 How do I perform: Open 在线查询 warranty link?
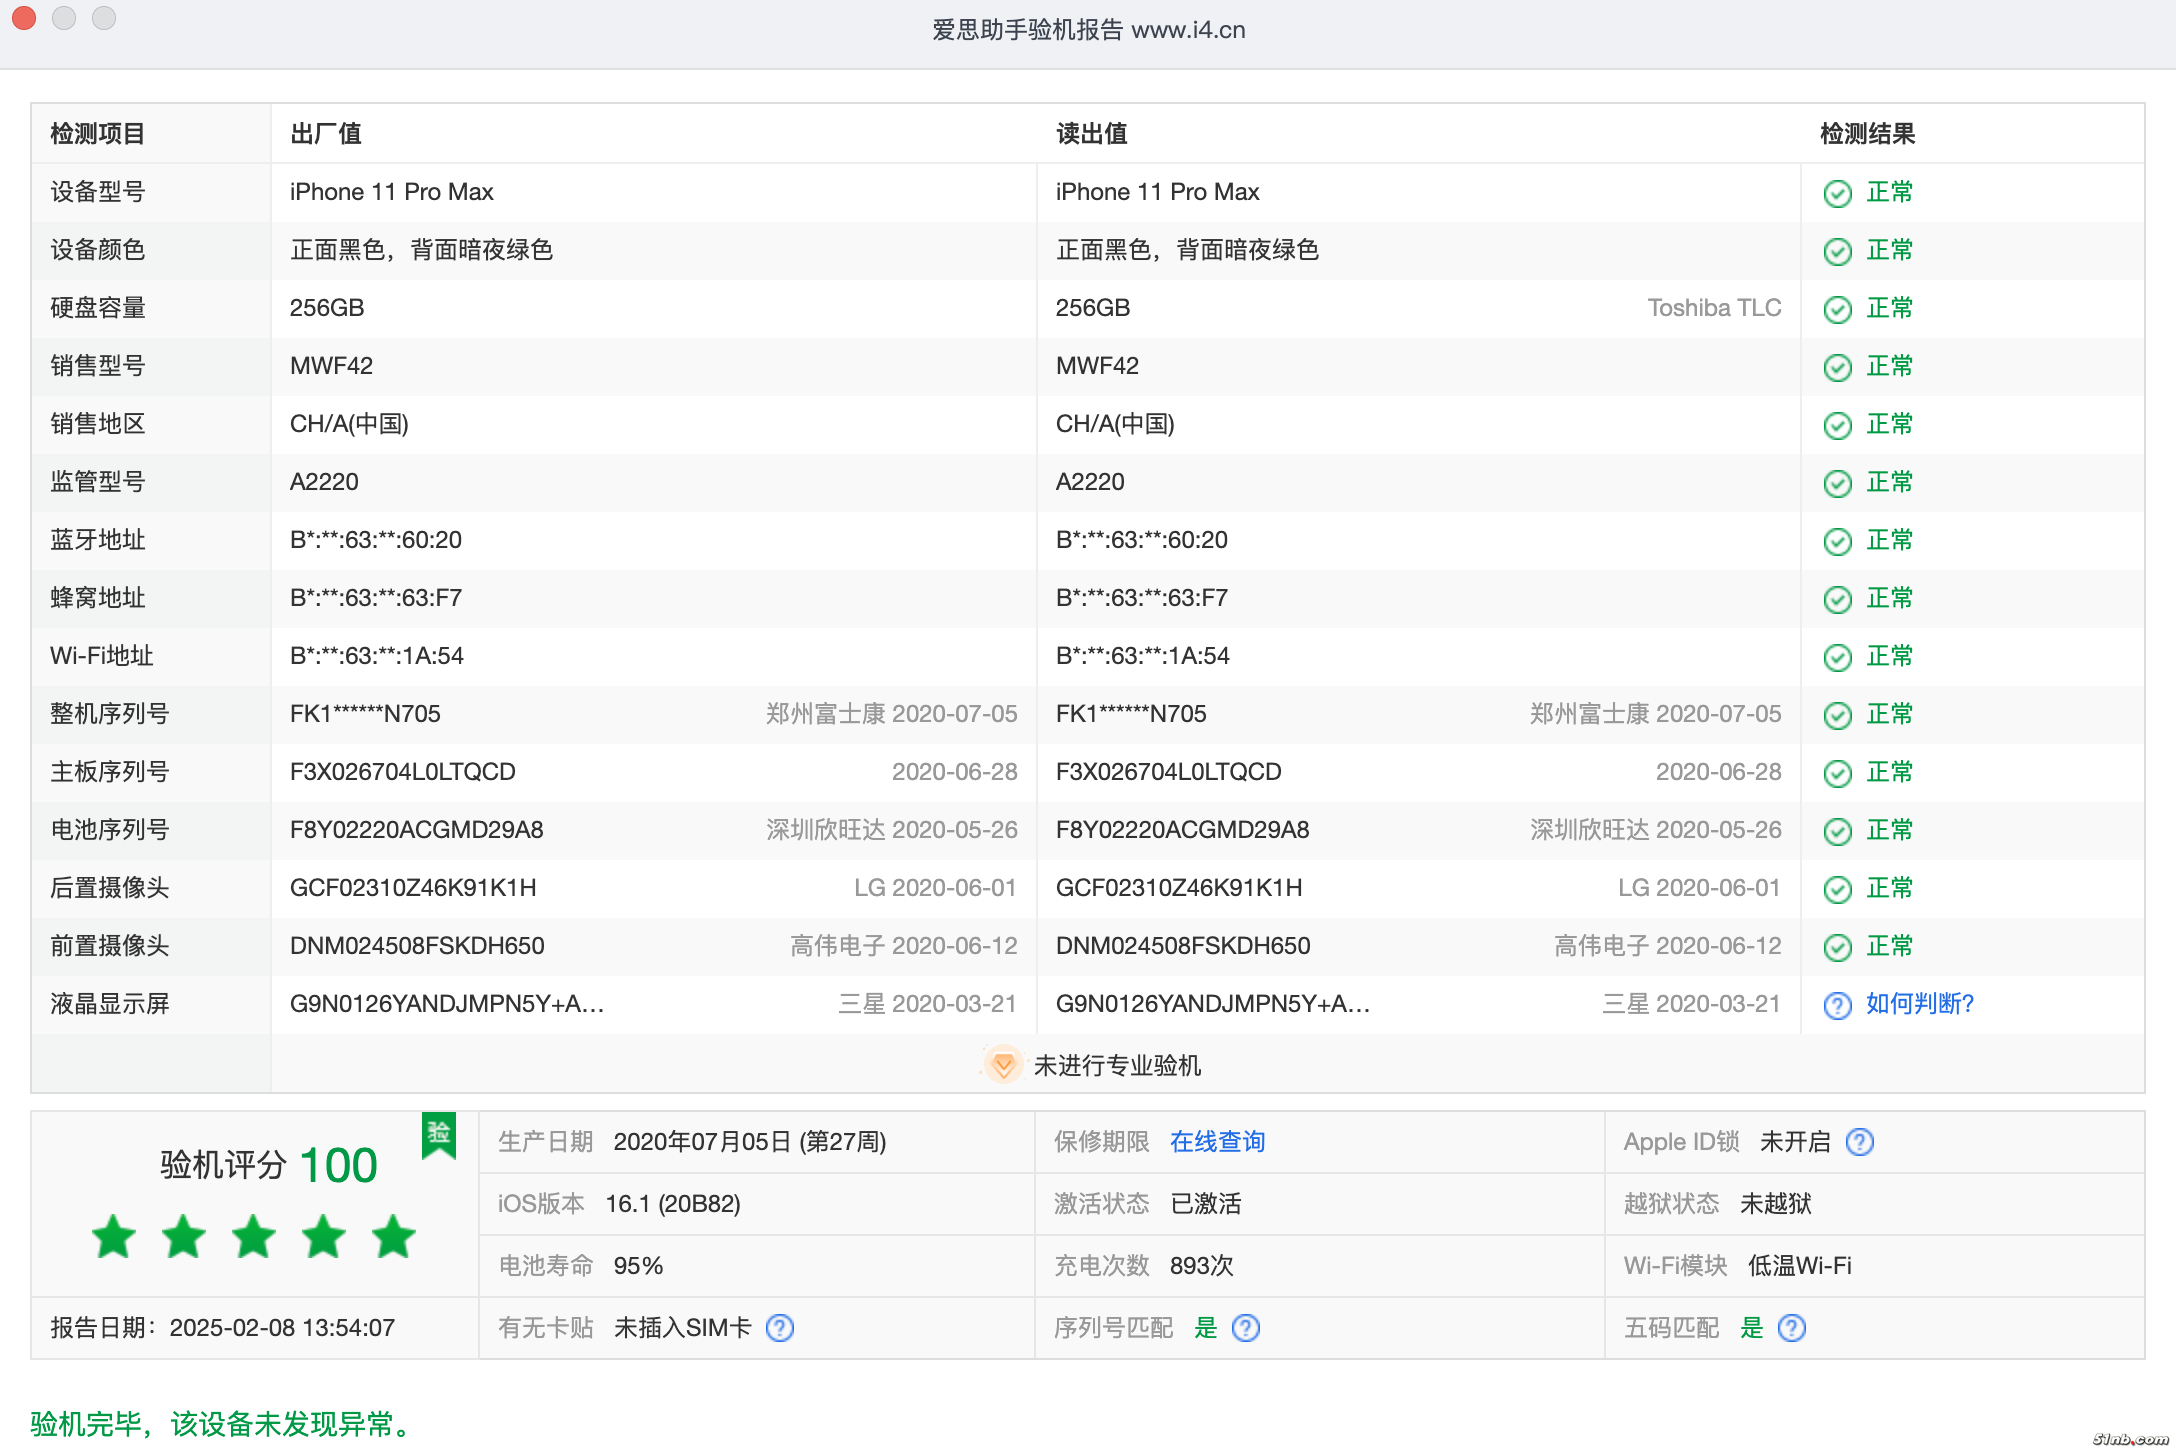pos(1217,1142)
